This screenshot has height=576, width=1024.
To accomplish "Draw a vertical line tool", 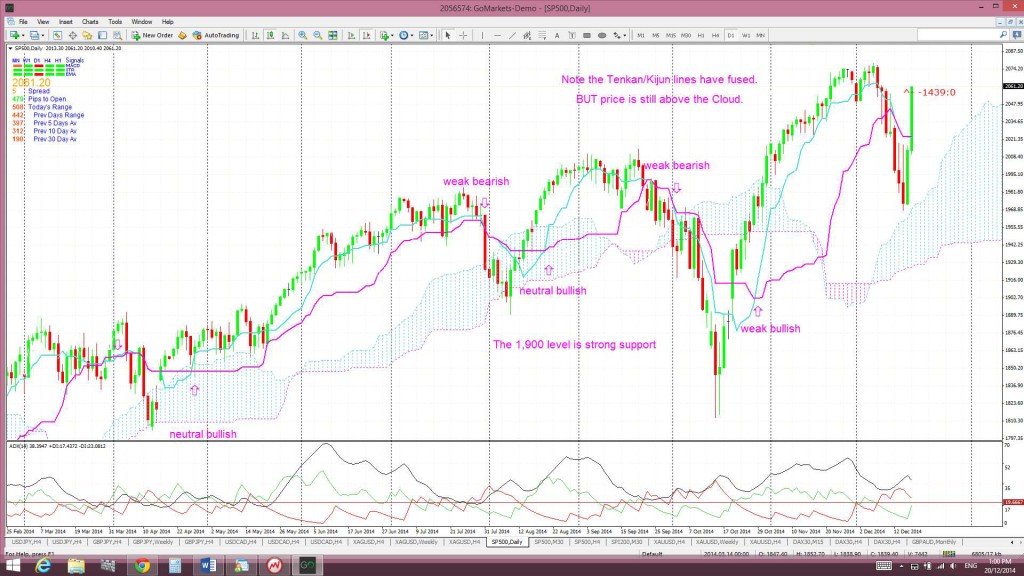I will pos(482,35).
